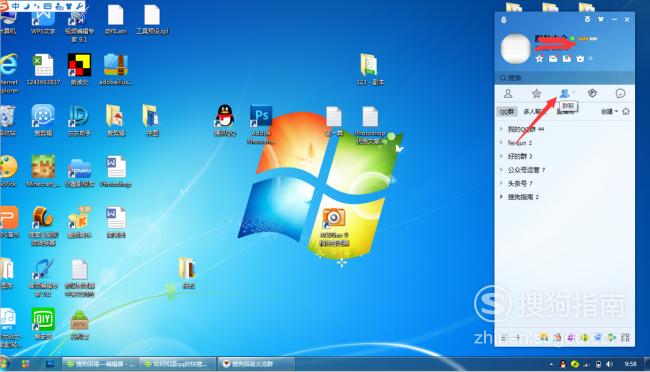Viewport: 650px width, 372px height.
Task: Select the QQ群 sub-tab
Action: click(507, 112)
